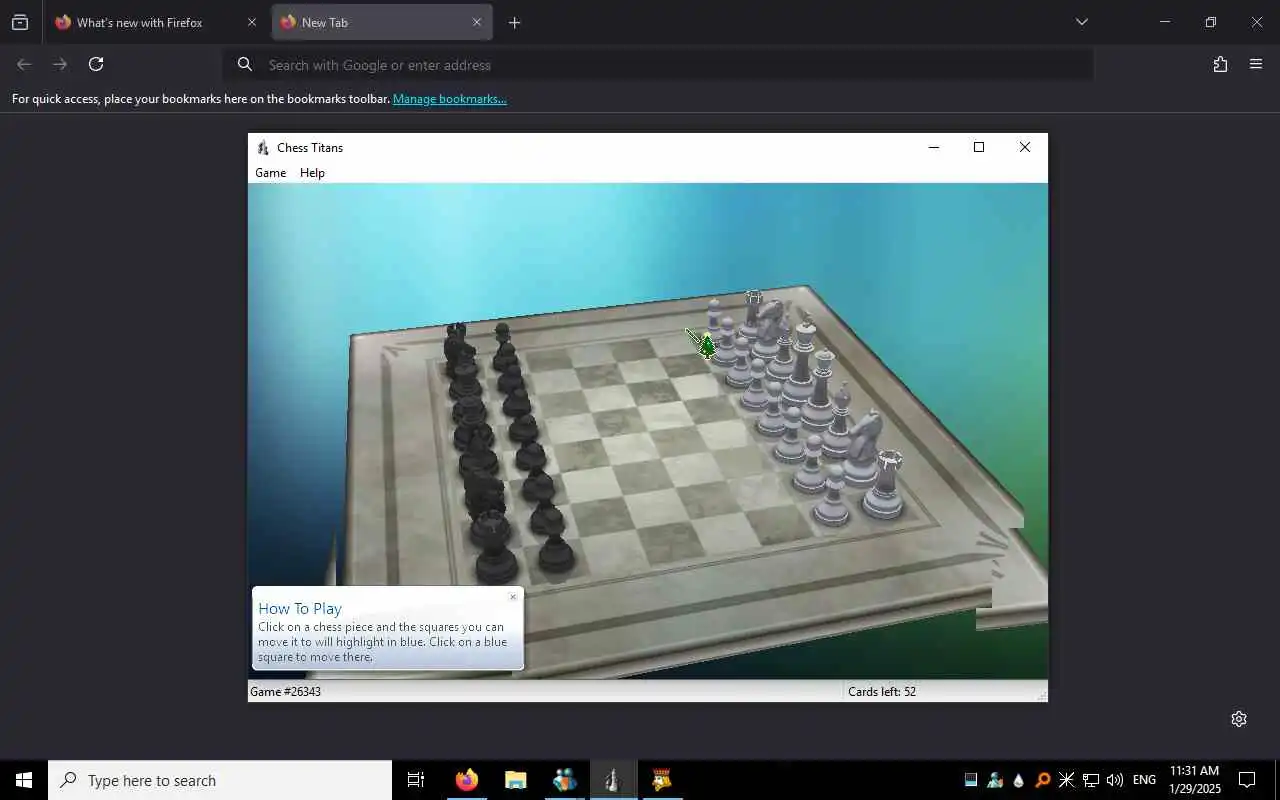Image resolution: width=1280 pixels, height=800 pixels.
Task: Click the Type here to search box
Action: pos(220,780)
